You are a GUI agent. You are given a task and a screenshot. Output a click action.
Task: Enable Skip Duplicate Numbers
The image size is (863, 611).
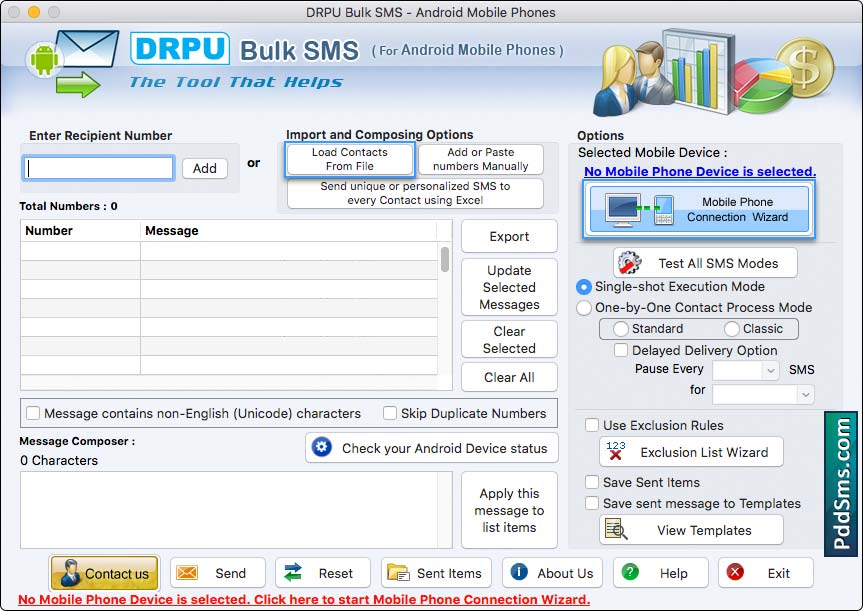click(x=390, y=413)
